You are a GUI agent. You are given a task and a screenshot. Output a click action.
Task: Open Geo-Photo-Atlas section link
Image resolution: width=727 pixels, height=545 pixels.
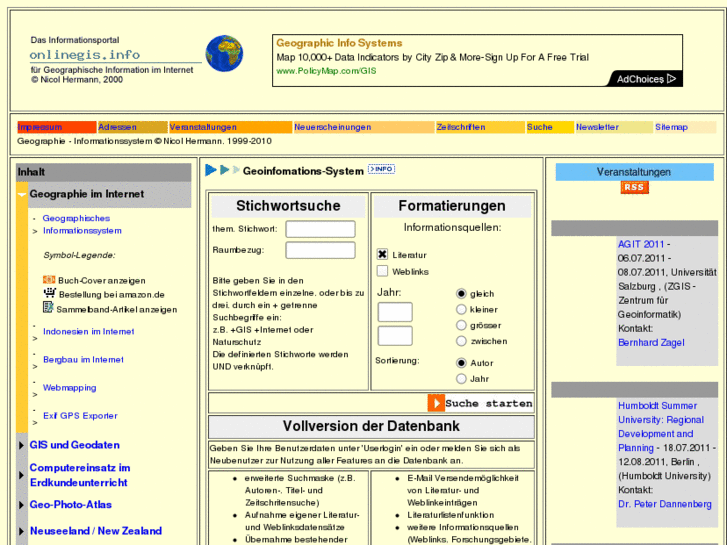pyautogui.click(x=71, y=504)
